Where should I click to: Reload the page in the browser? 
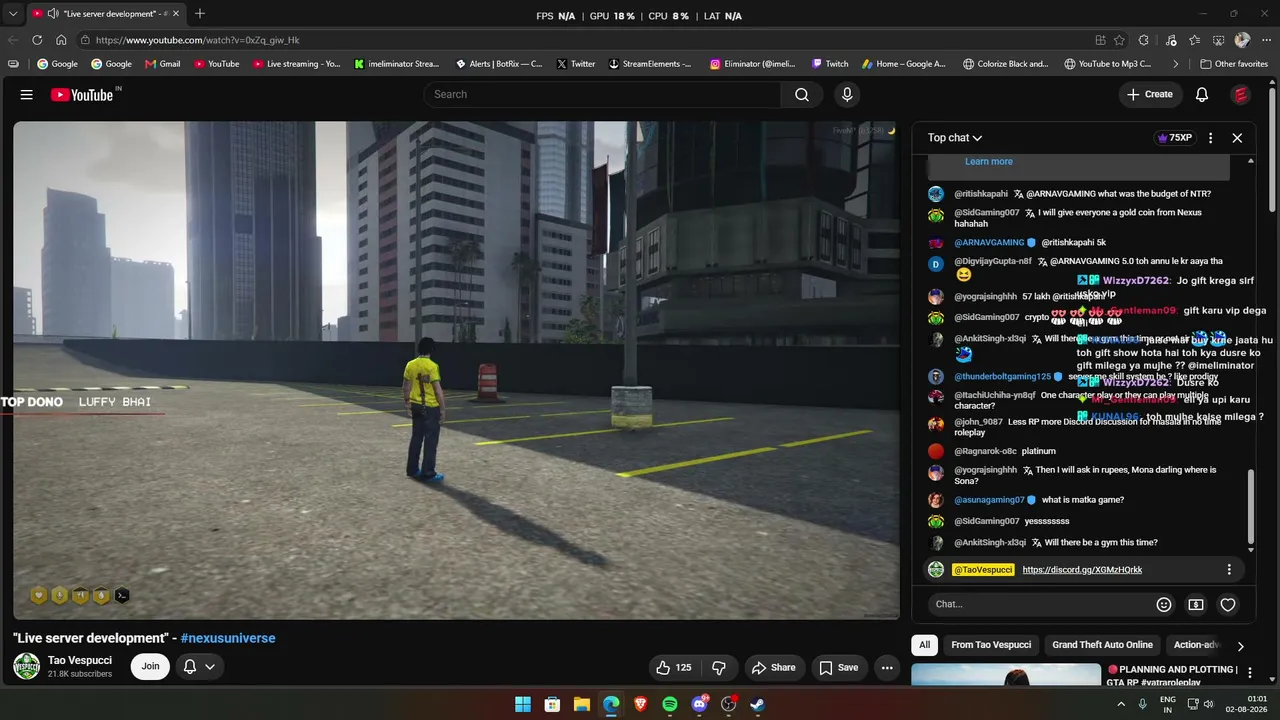click(x=37, y=40)
